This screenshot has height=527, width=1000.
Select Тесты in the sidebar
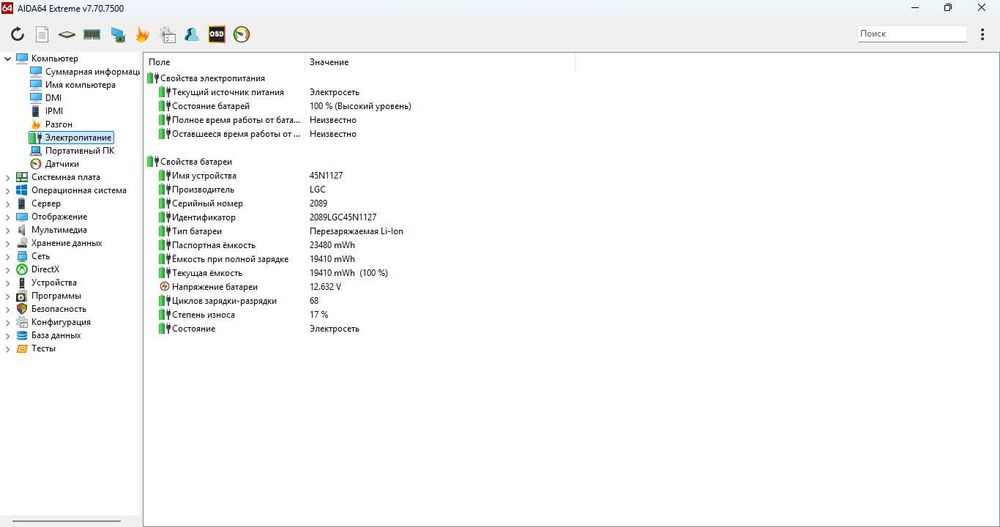[43, 348]
